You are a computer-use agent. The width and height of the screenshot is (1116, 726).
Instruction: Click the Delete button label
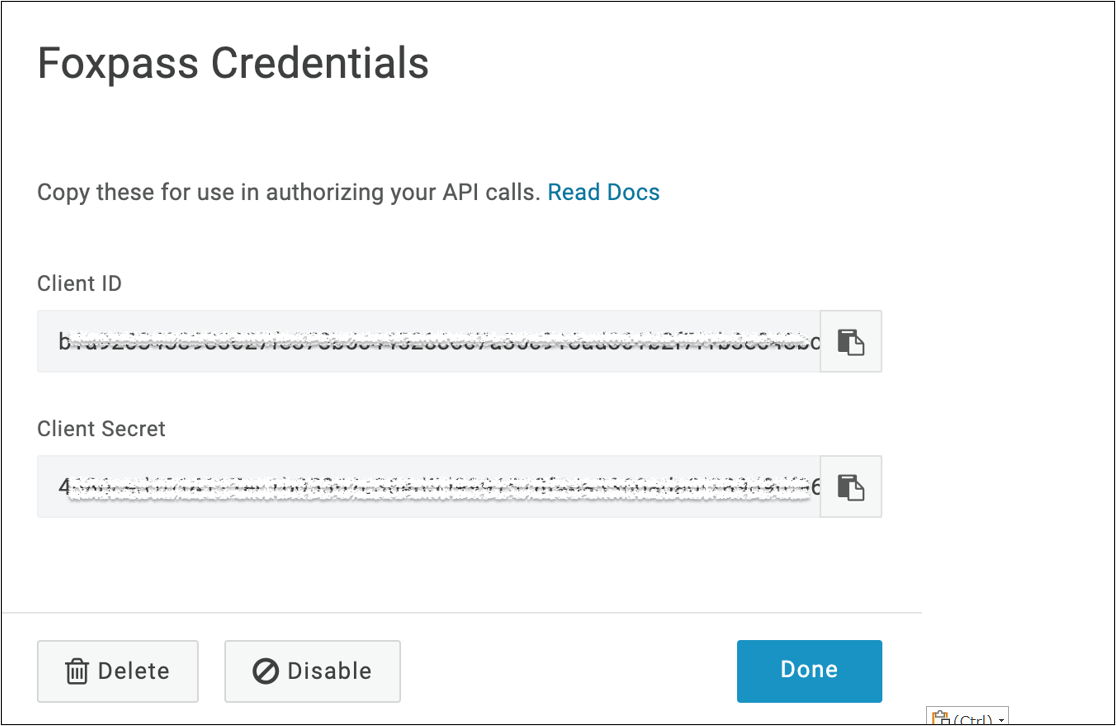click(134, 671)
